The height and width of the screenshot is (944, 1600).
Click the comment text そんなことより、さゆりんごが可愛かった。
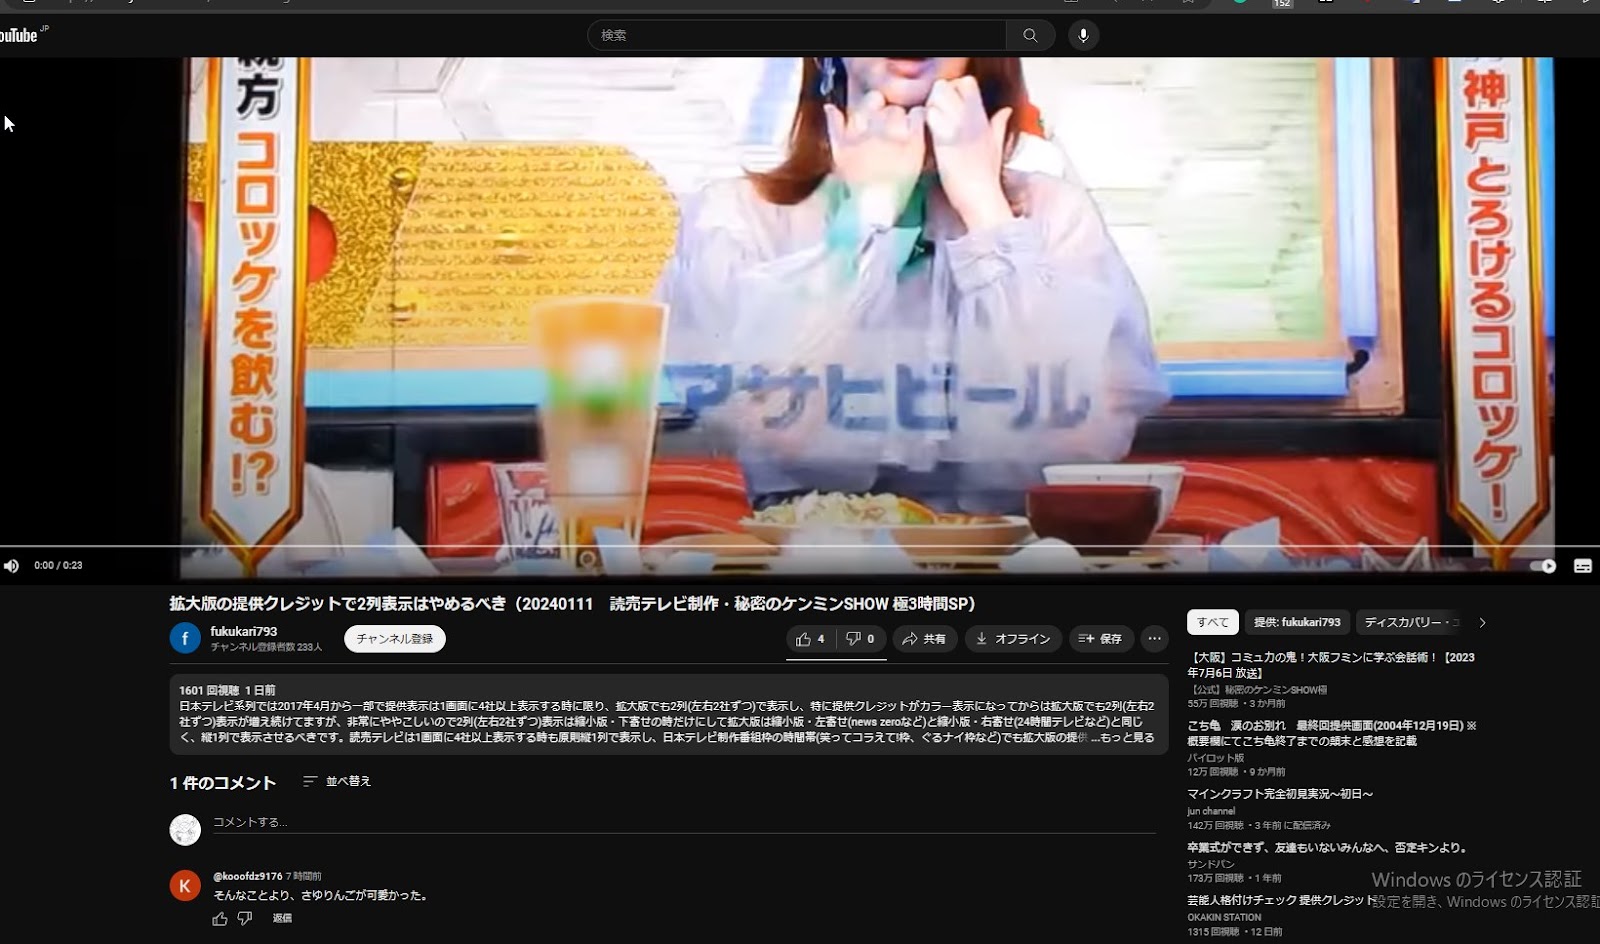[321, 896]
